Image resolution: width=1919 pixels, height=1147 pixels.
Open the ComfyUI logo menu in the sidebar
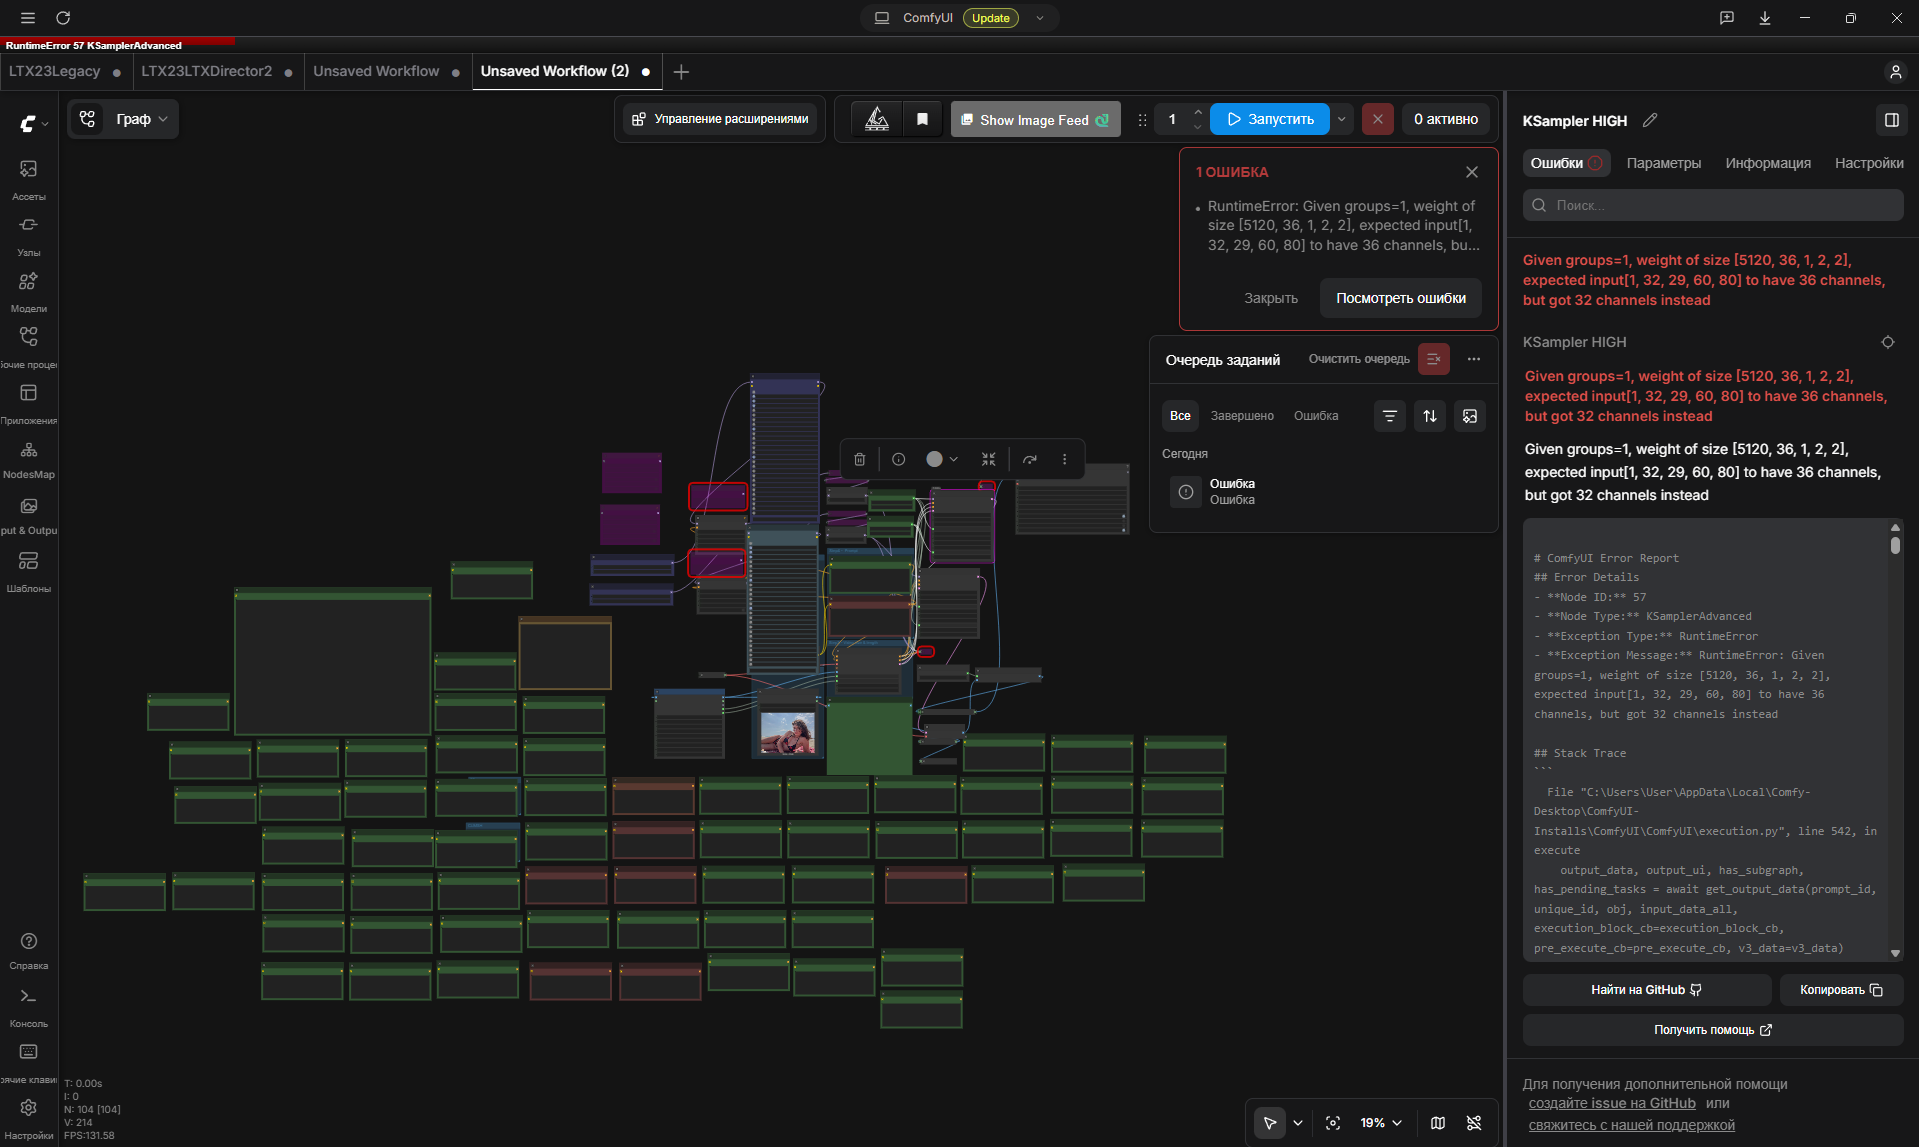(33, 123)
